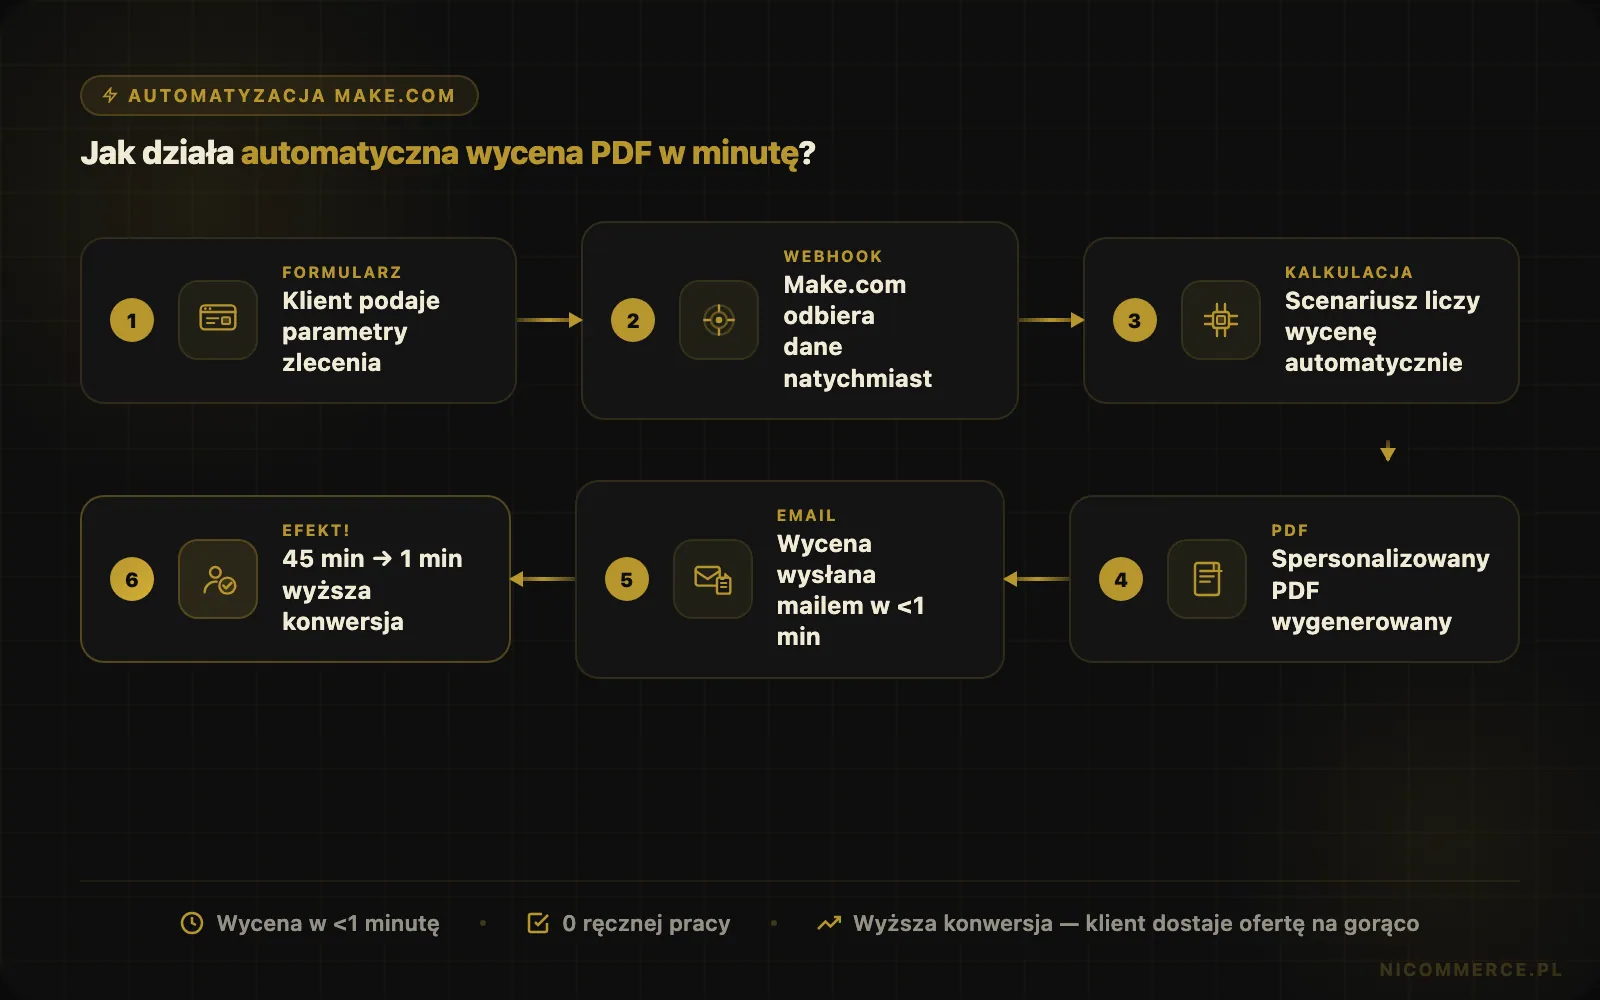Viewport: 1600px width, 1000px height.
Task: Click the KALKULACJA label
Action: click(x=1349, y=272)
